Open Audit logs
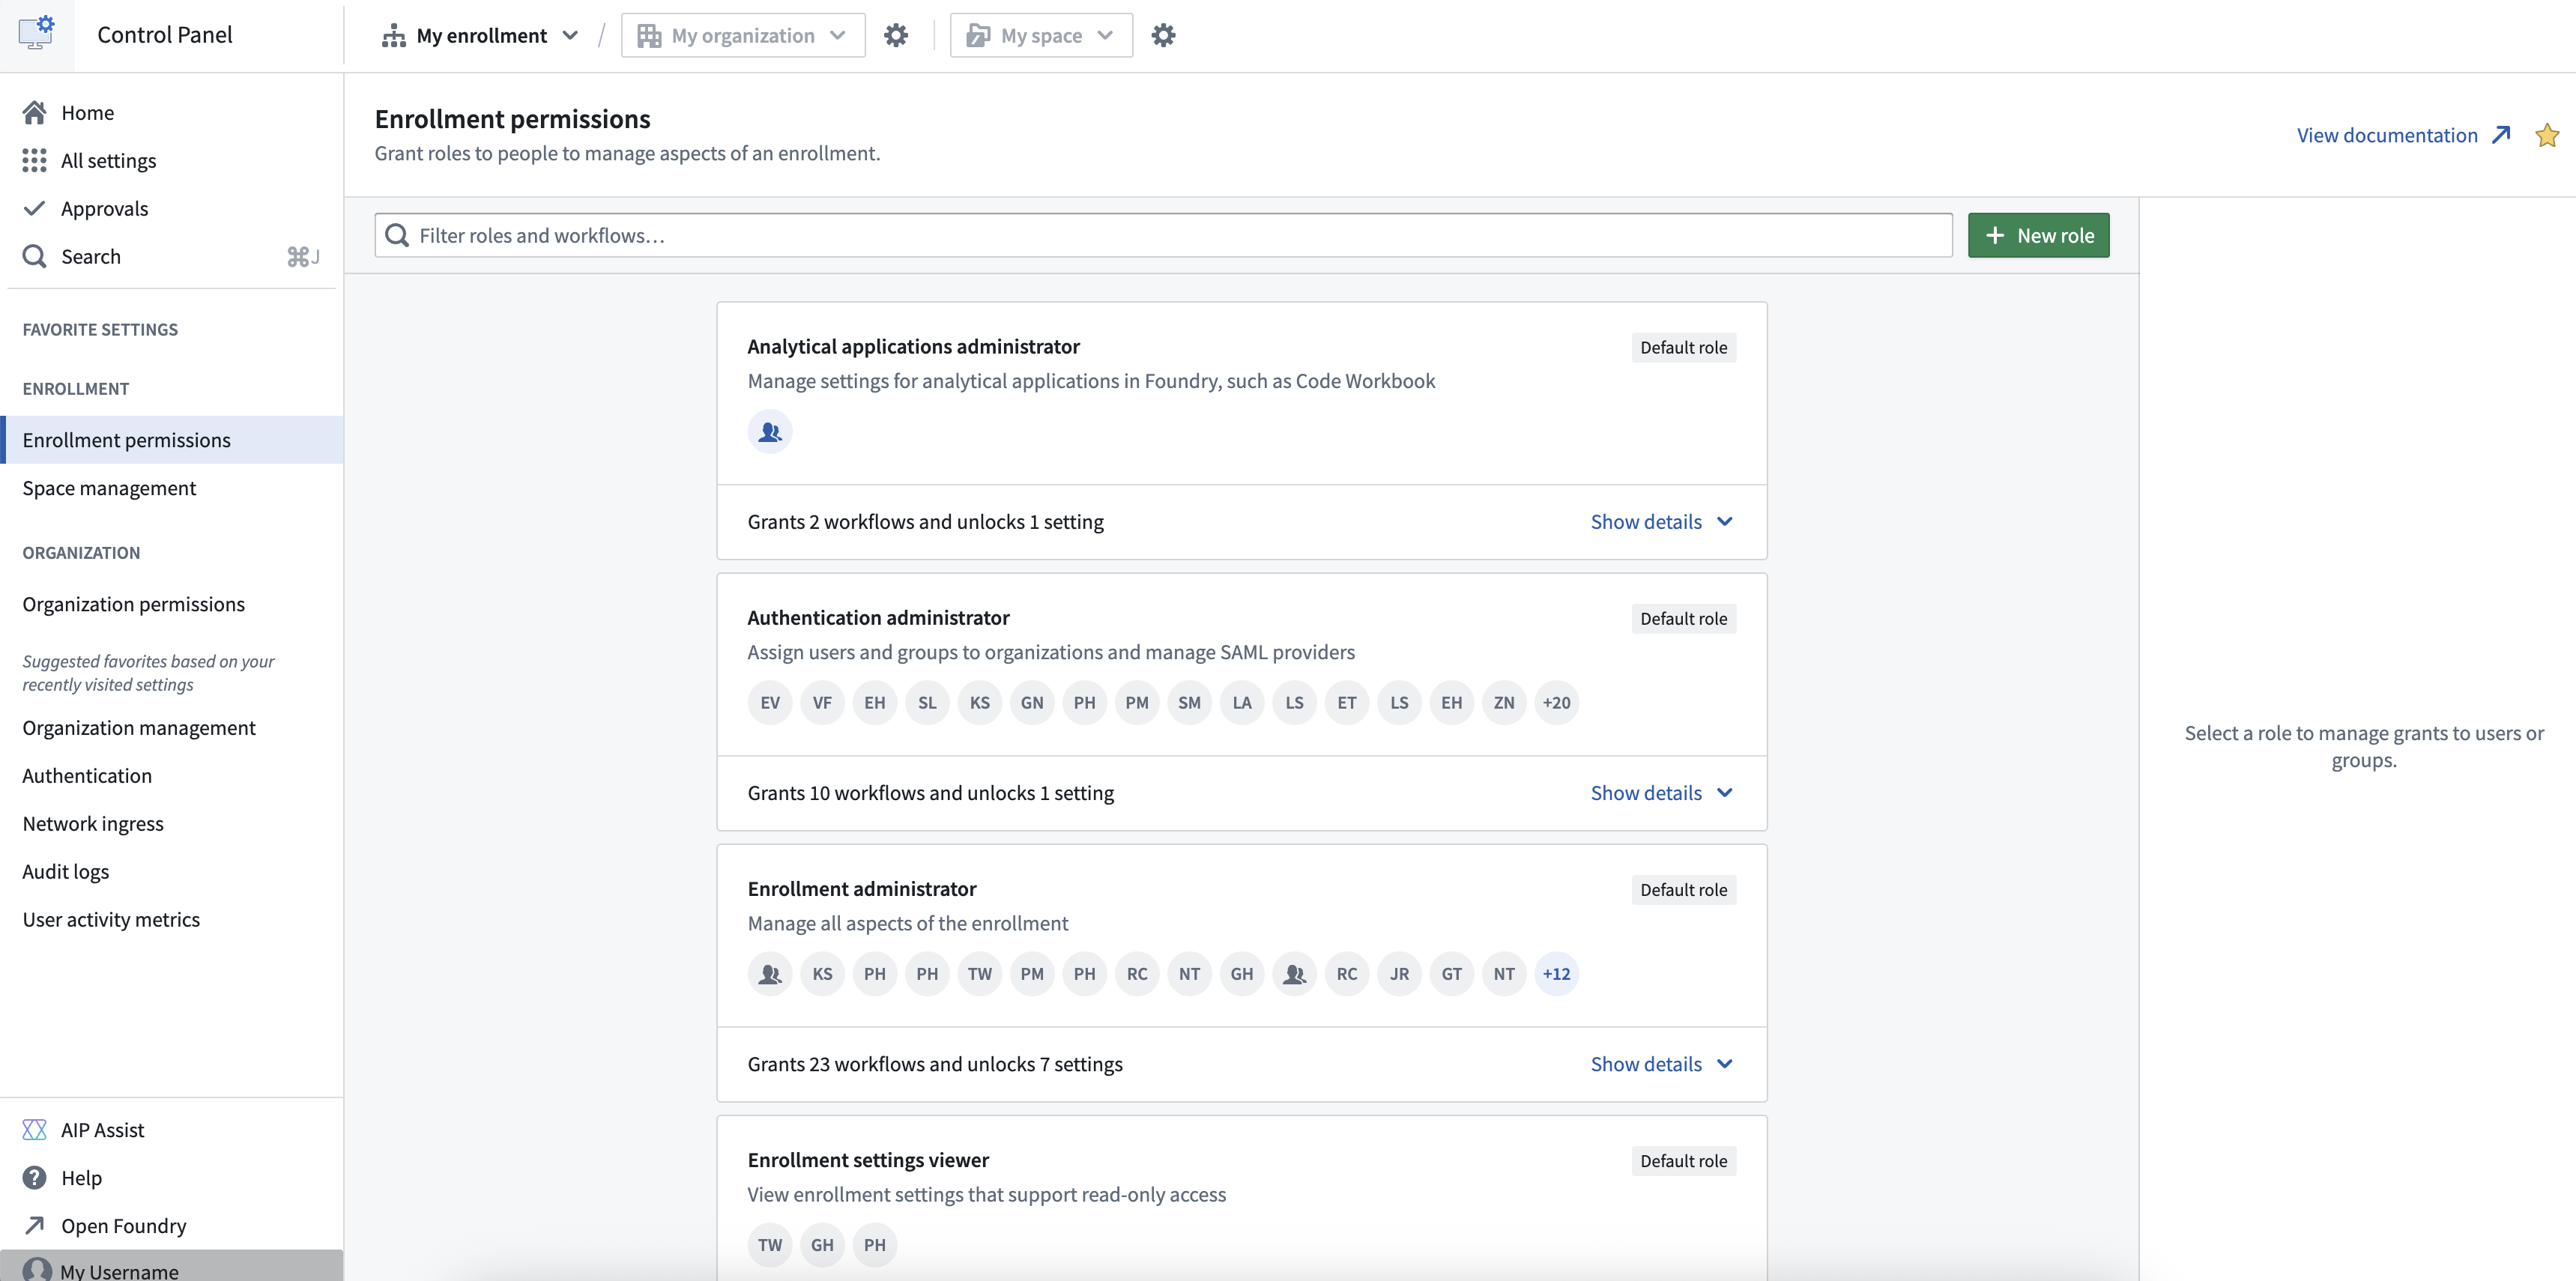The width and height of the screenshot is (2576, 1281). pos(172,871)
